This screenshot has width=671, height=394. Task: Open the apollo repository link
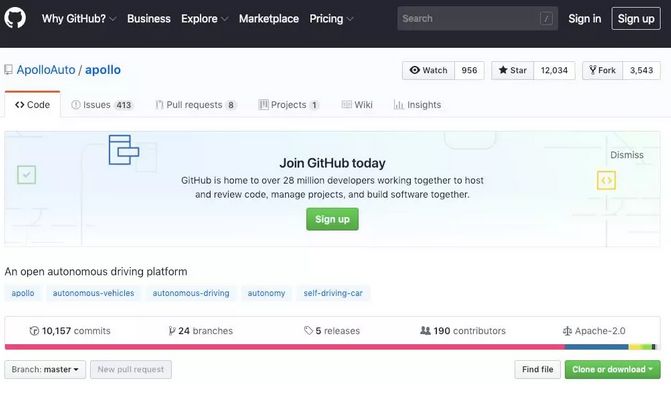[x=103, y=70]
